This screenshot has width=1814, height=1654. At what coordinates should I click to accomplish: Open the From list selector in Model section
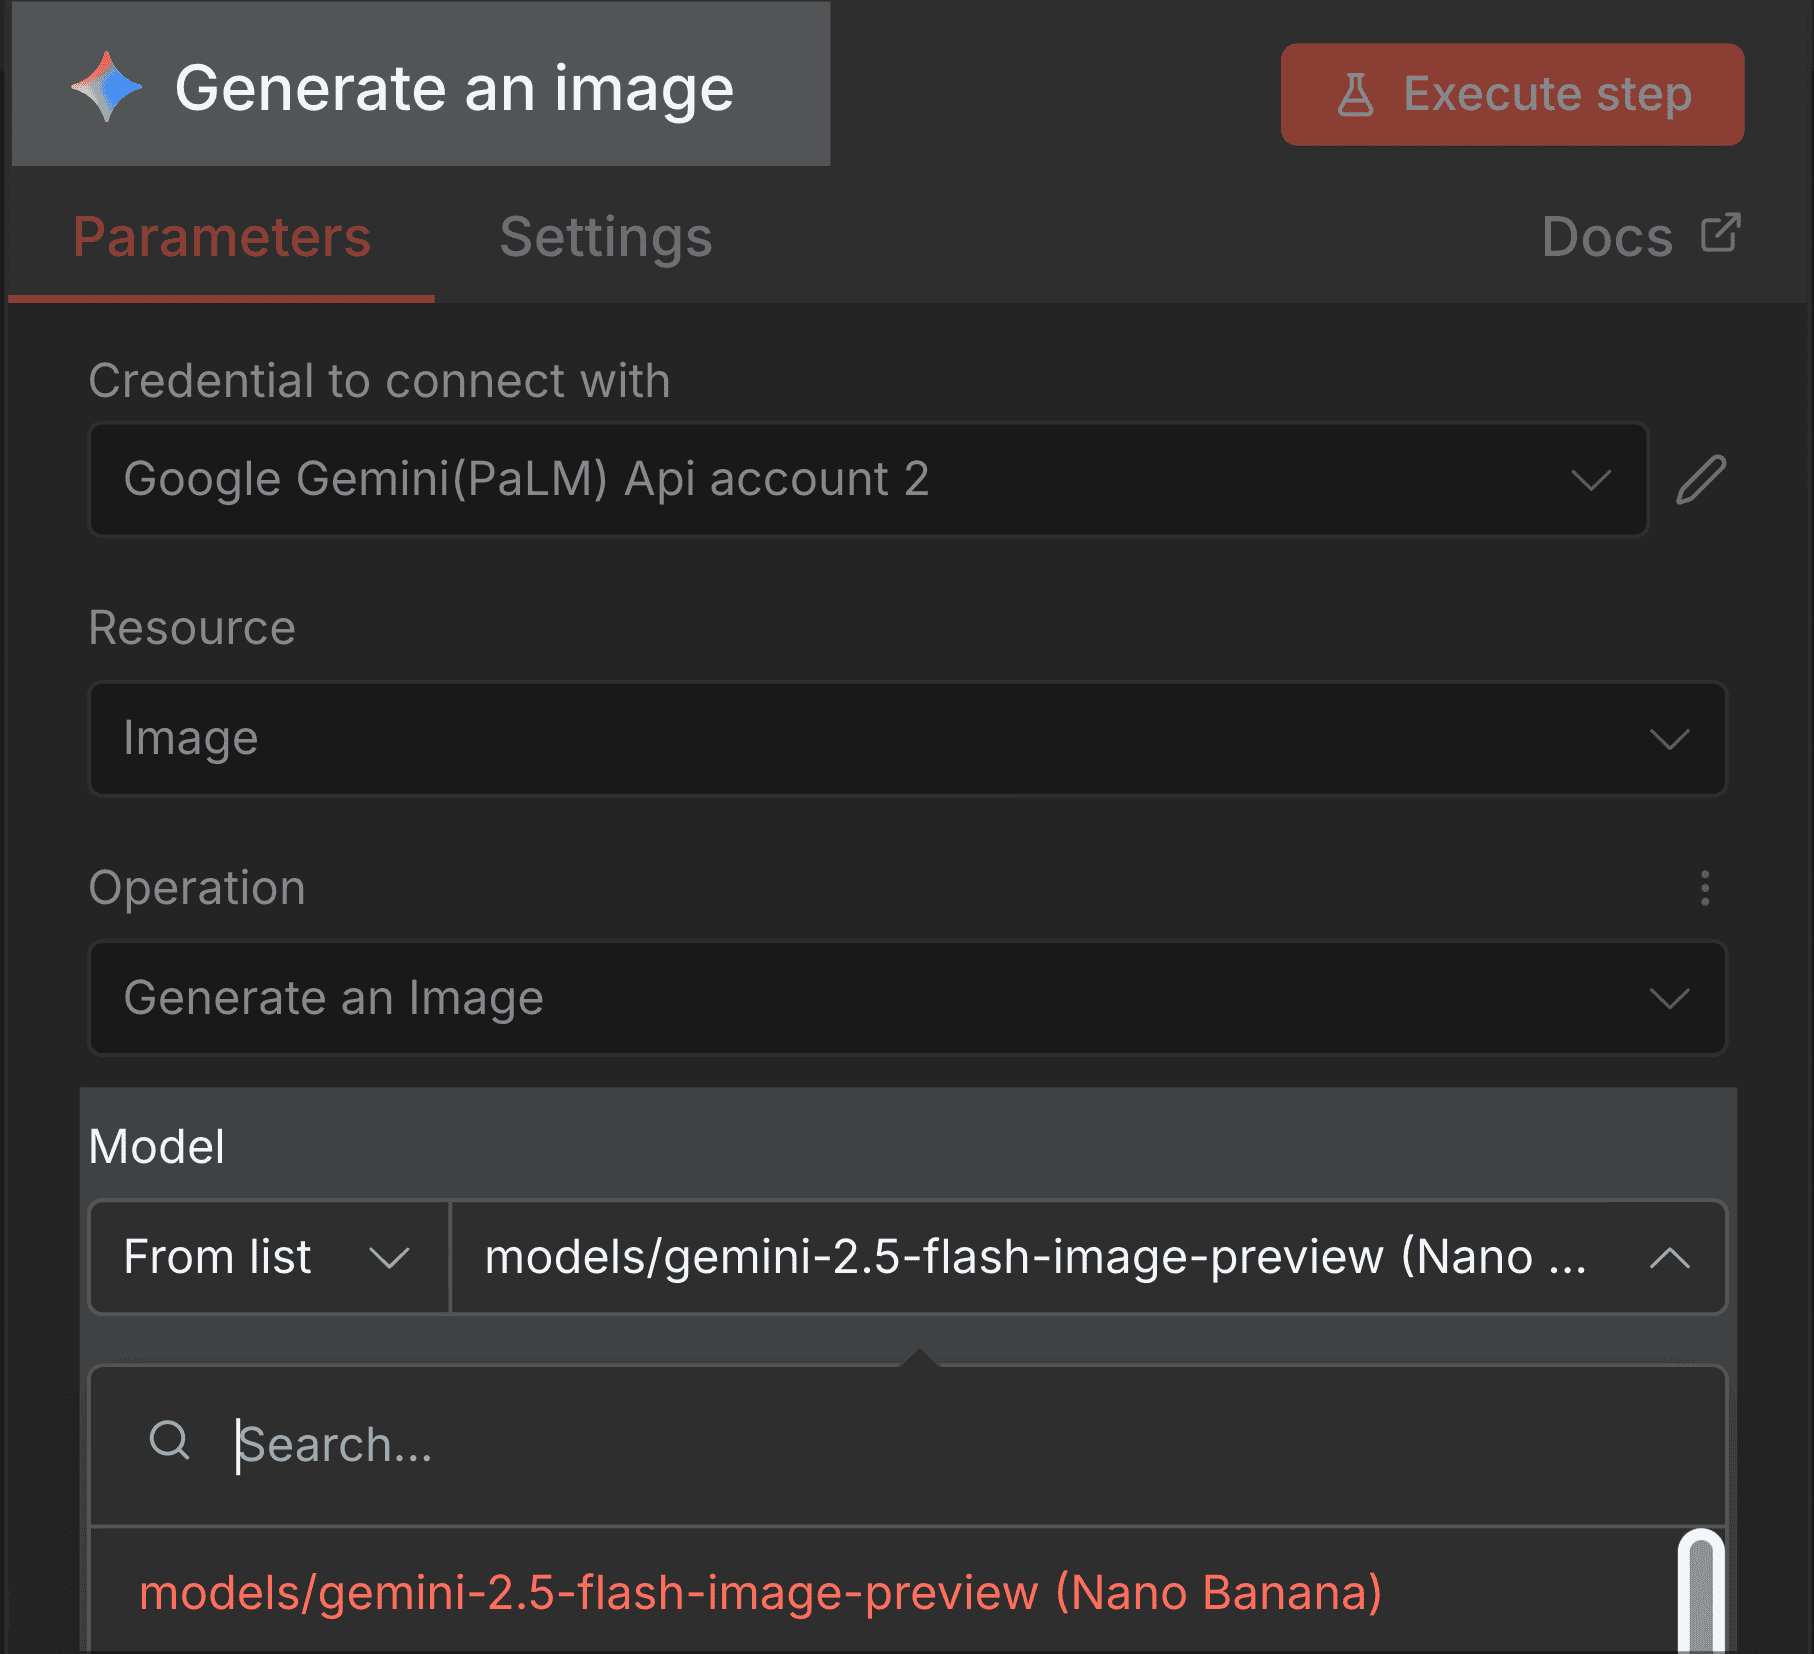[266, 1257]
